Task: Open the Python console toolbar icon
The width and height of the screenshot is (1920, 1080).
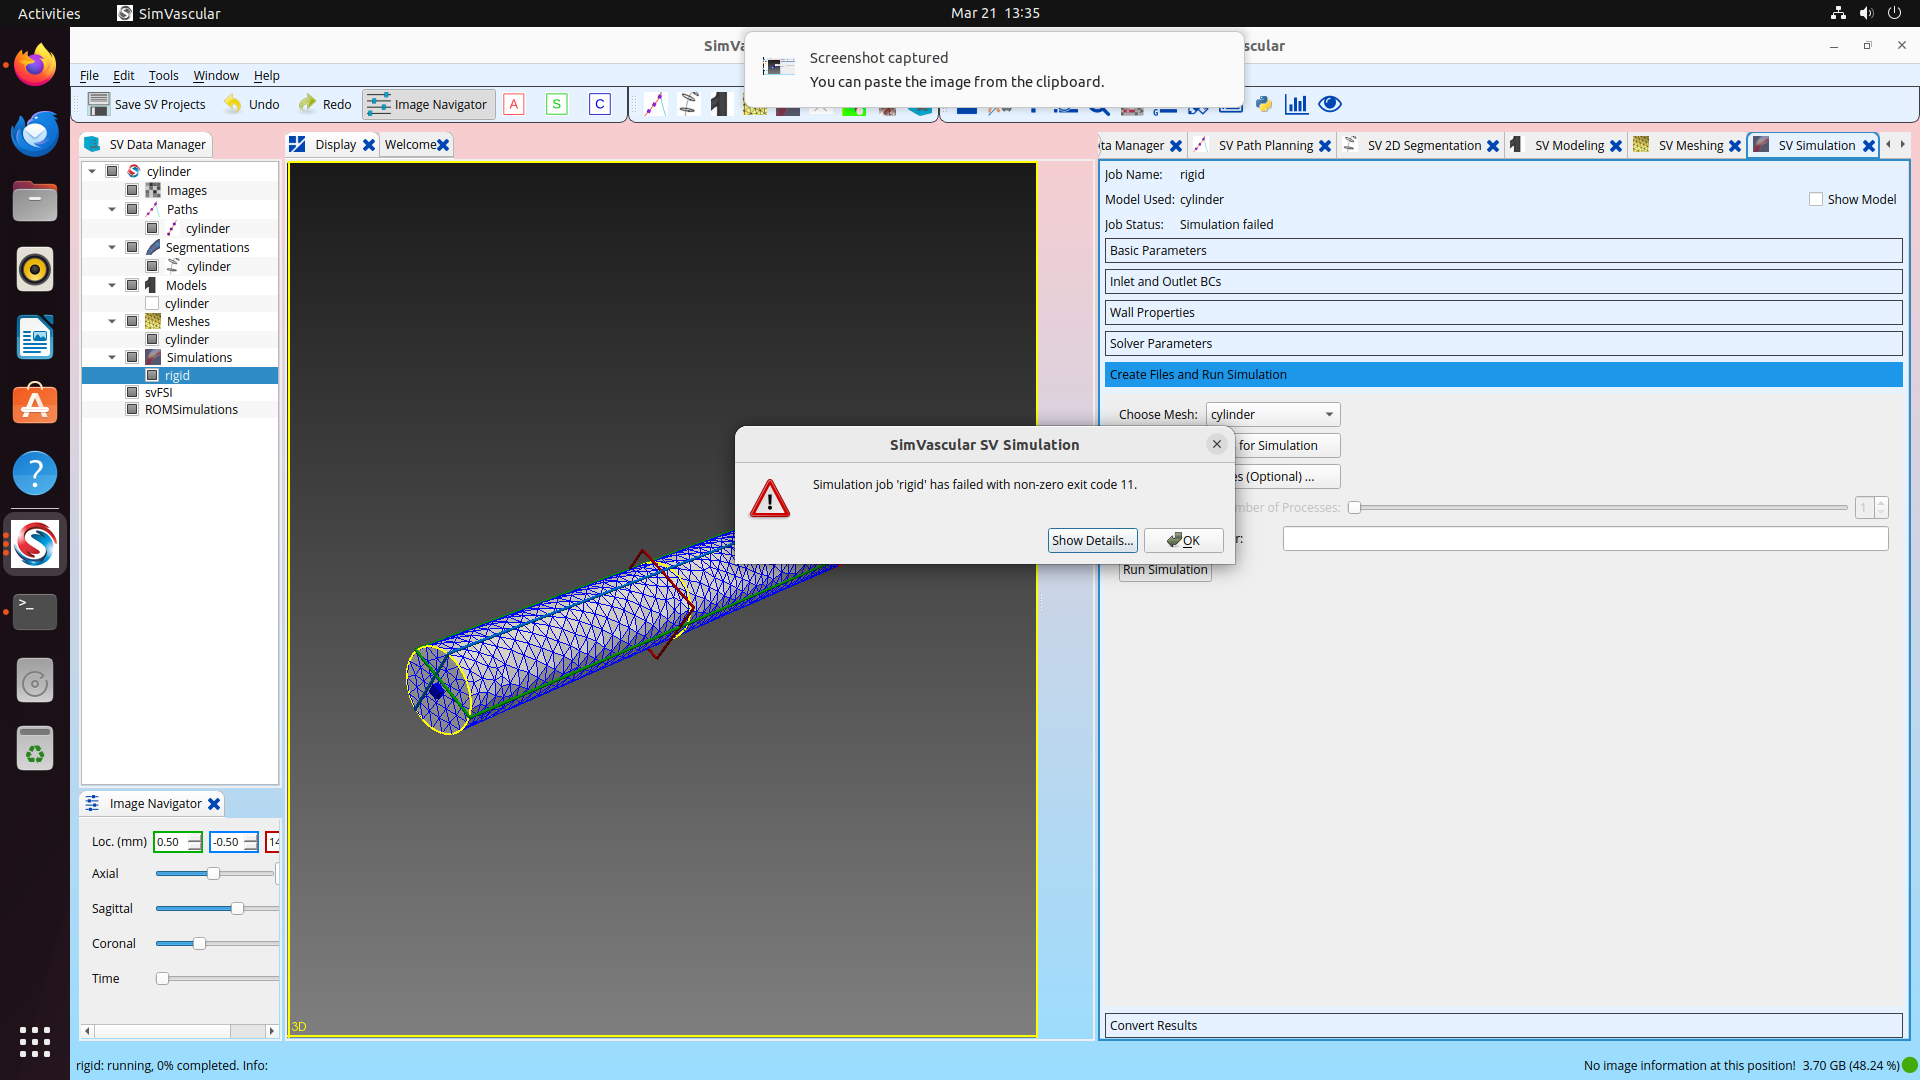Action: click(x=1264, y=104)
